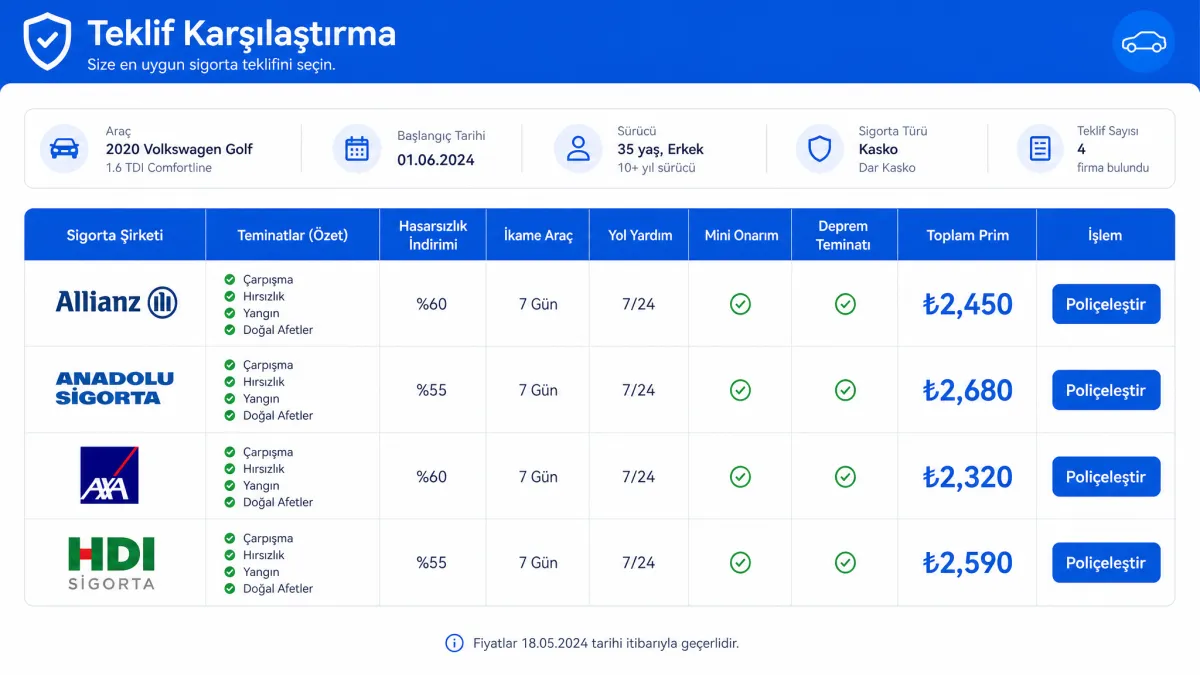Click the Kasko insurance type value
Viewport: 1200px width, 675px height.
(878, 149)
